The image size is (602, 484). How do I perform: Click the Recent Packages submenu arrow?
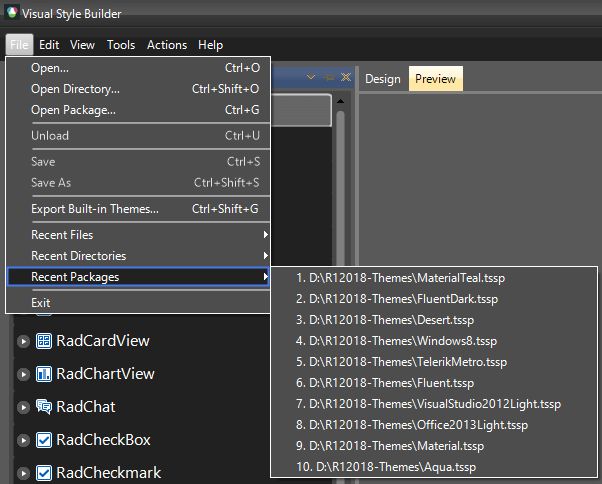tap(265, 276)
